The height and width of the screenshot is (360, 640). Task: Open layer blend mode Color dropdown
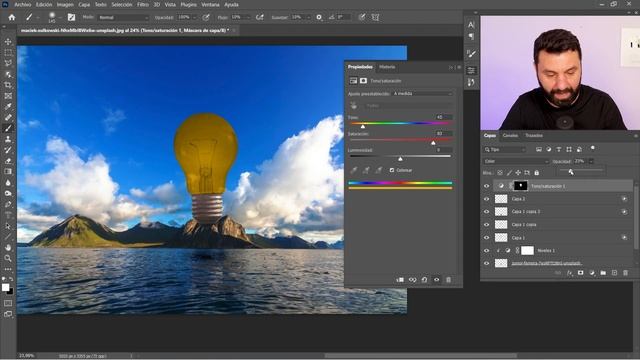[516, 161]
